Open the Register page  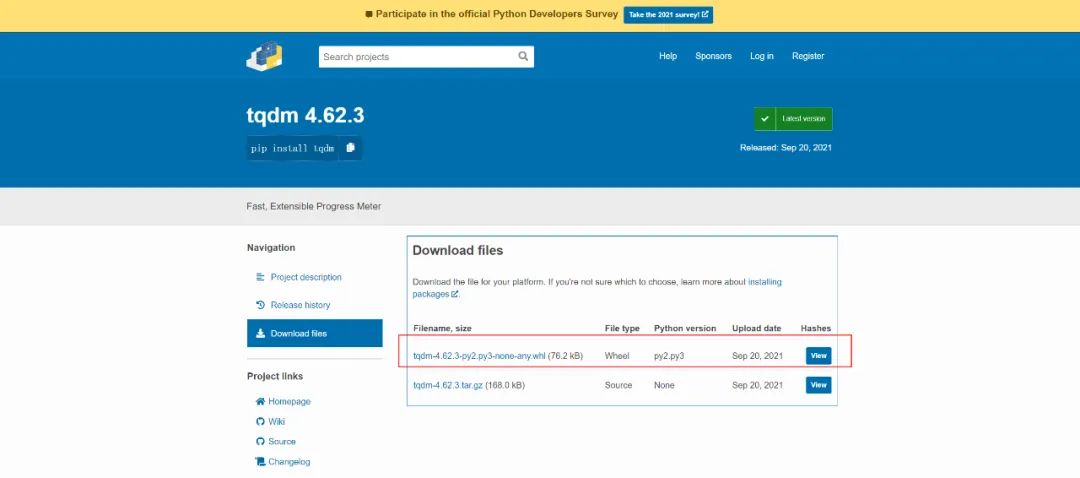click(x=808, y=56)
